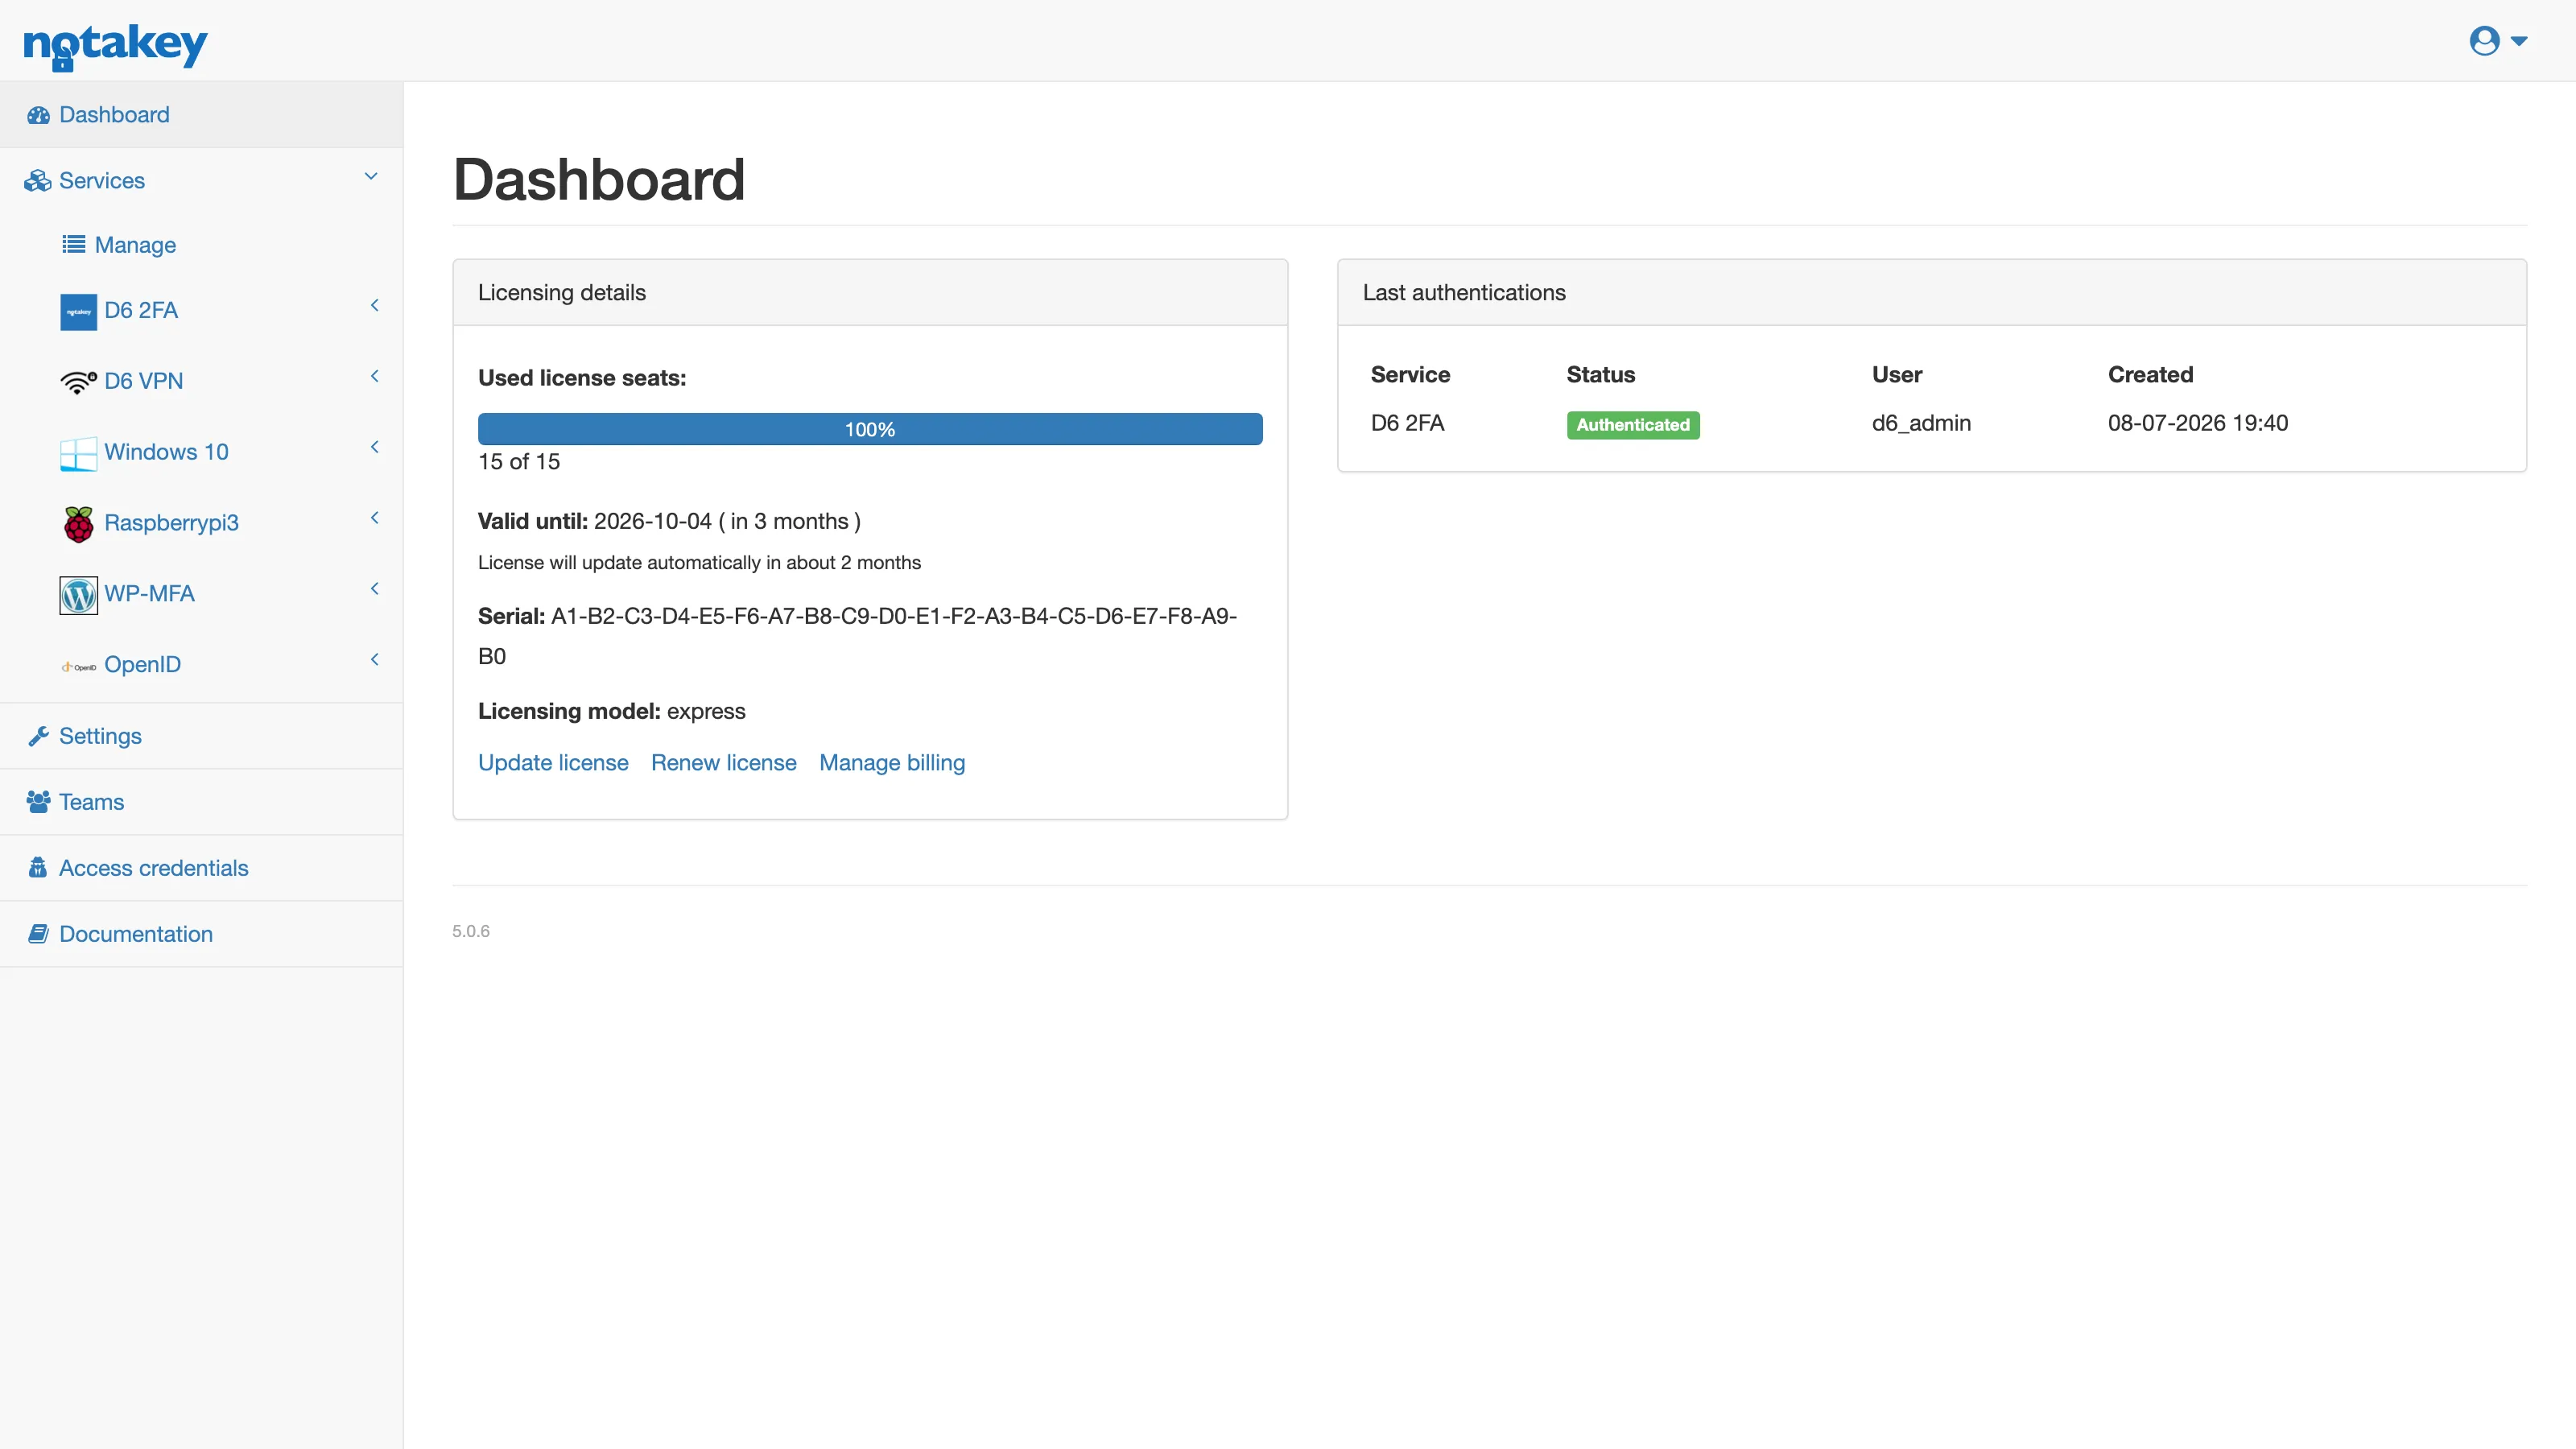Open the D6 2FA service
This screenshot has height=1449, width=2576.
(x=141, y=310)
